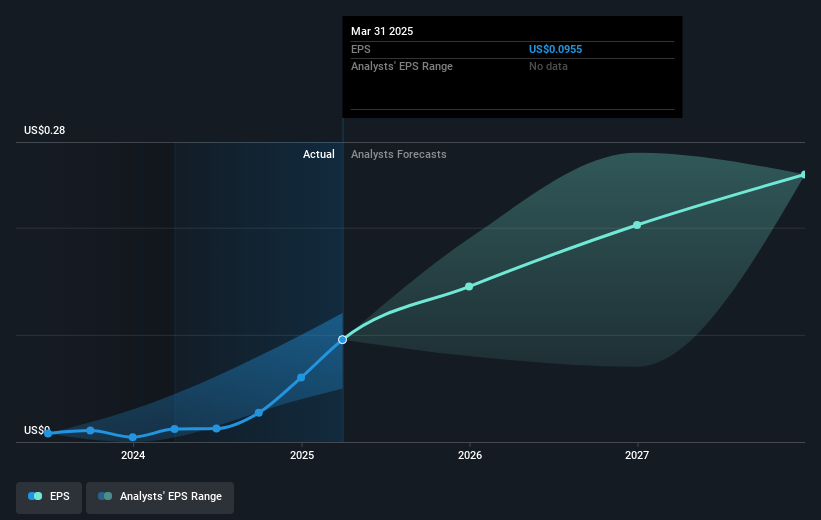821x520 pixels.
Task: Click the Analysts' EPS Range swatch icon
Action: pyautogui.click(x=105, y=496)
